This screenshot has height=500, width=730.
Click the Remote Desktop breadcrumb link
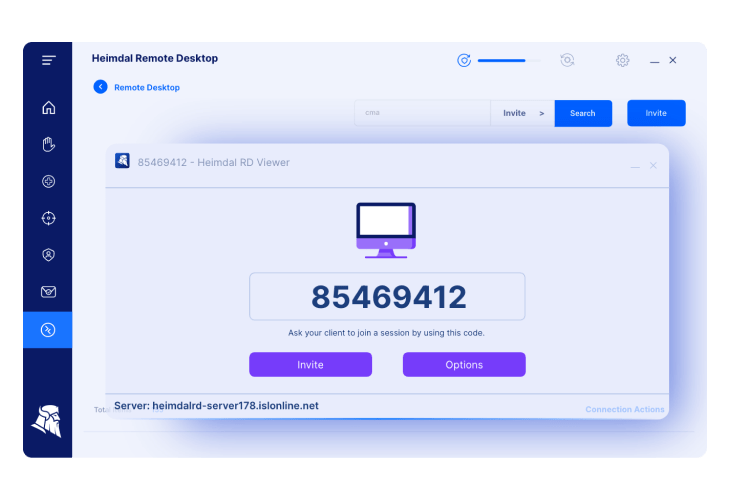[x=147, y=88]
